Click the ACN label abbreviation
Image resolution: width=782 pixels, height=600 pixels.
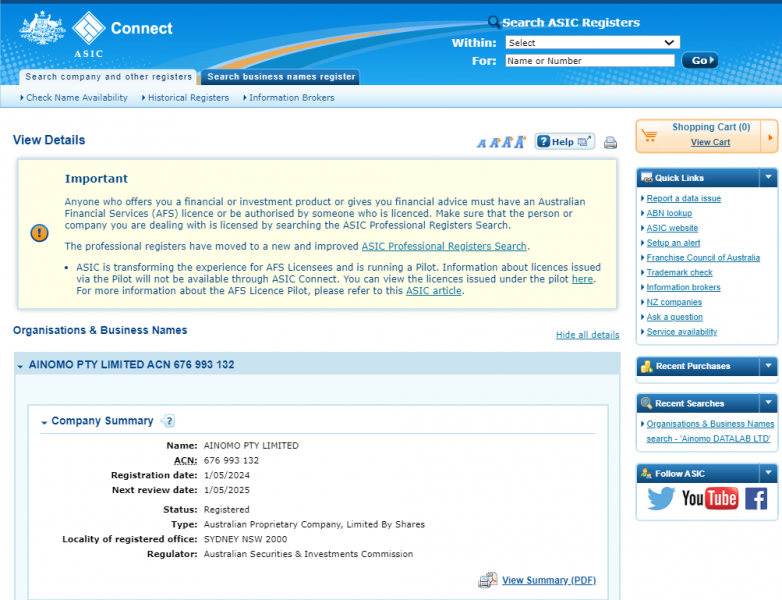click(186, 460)
